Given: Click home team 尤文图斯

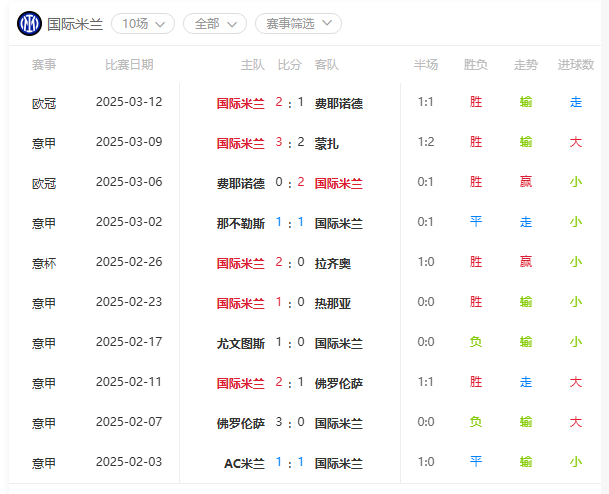Looking at the screenshot, I should (241, 343).
